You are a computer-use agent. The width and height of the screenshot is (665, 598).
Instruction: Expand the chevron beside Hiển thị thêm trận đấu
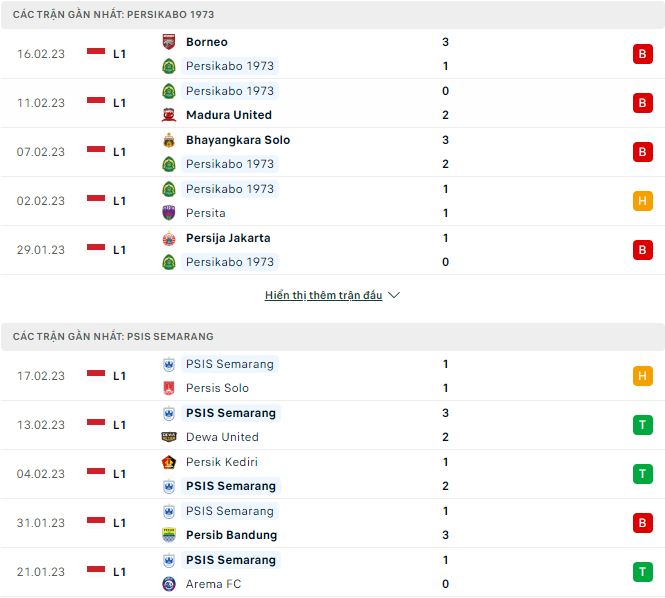(394, 296)
